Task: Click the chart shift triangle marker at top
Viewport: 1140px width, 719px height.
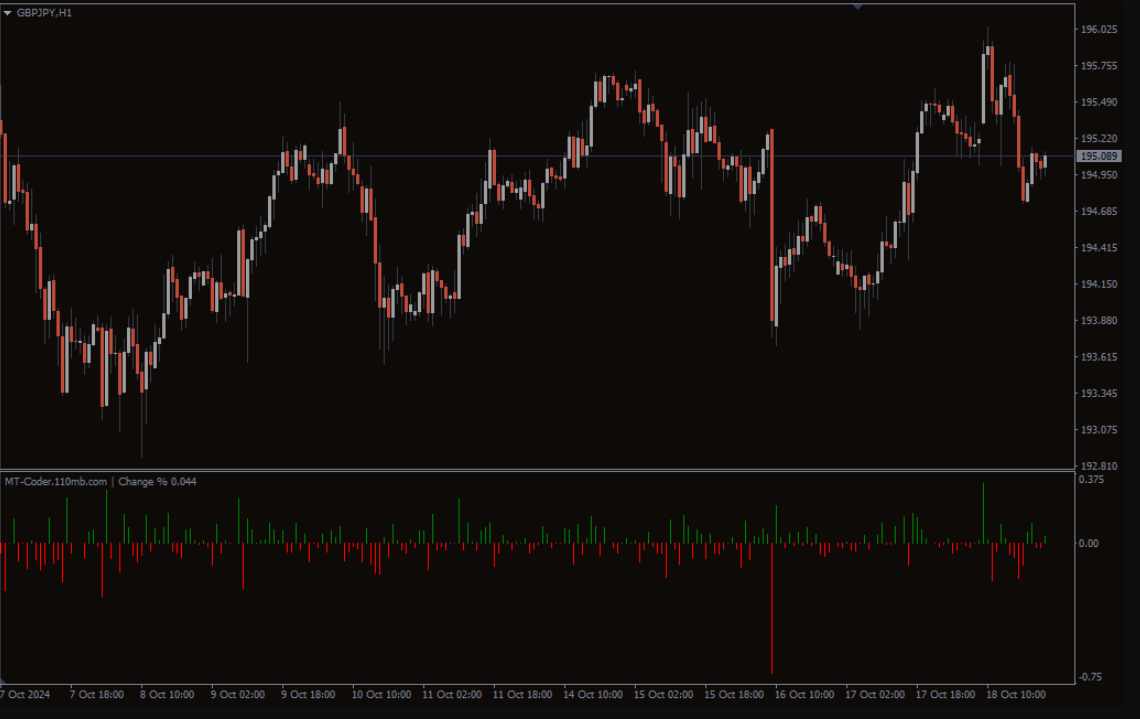Action: 857,6
